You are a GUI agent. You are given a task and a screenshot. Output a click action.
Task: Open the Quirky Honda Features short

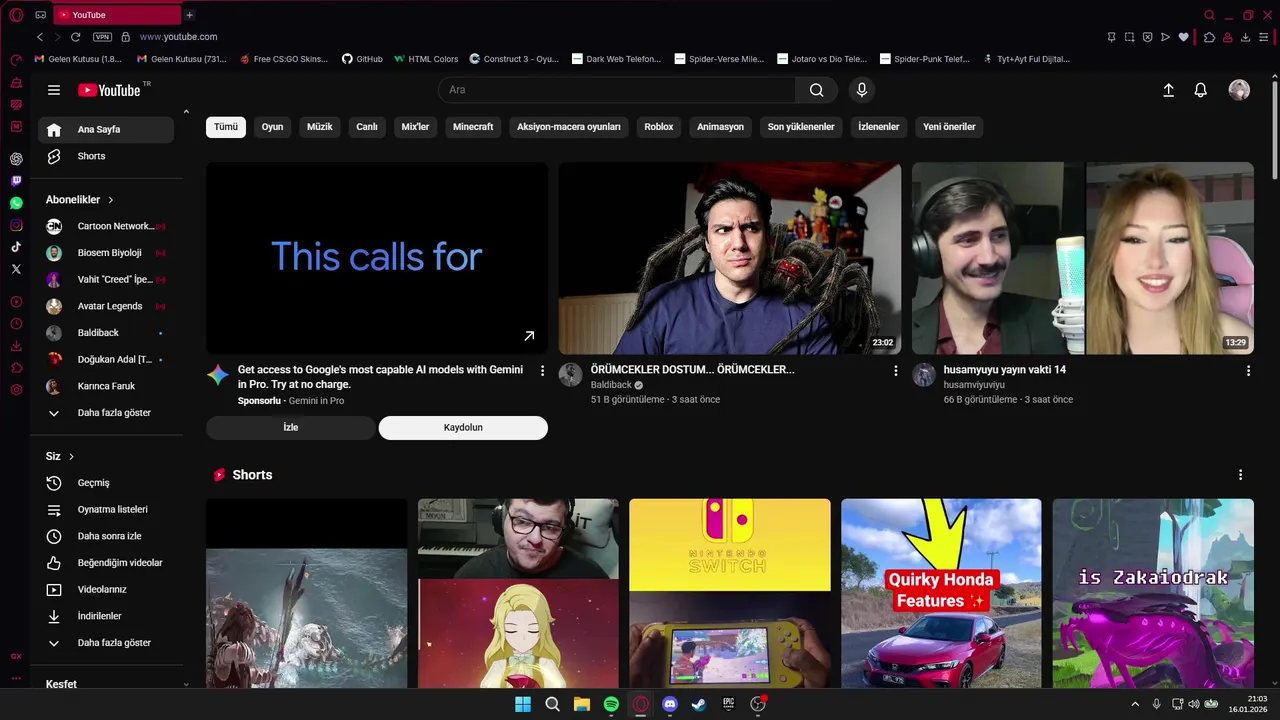coord(941,594)
